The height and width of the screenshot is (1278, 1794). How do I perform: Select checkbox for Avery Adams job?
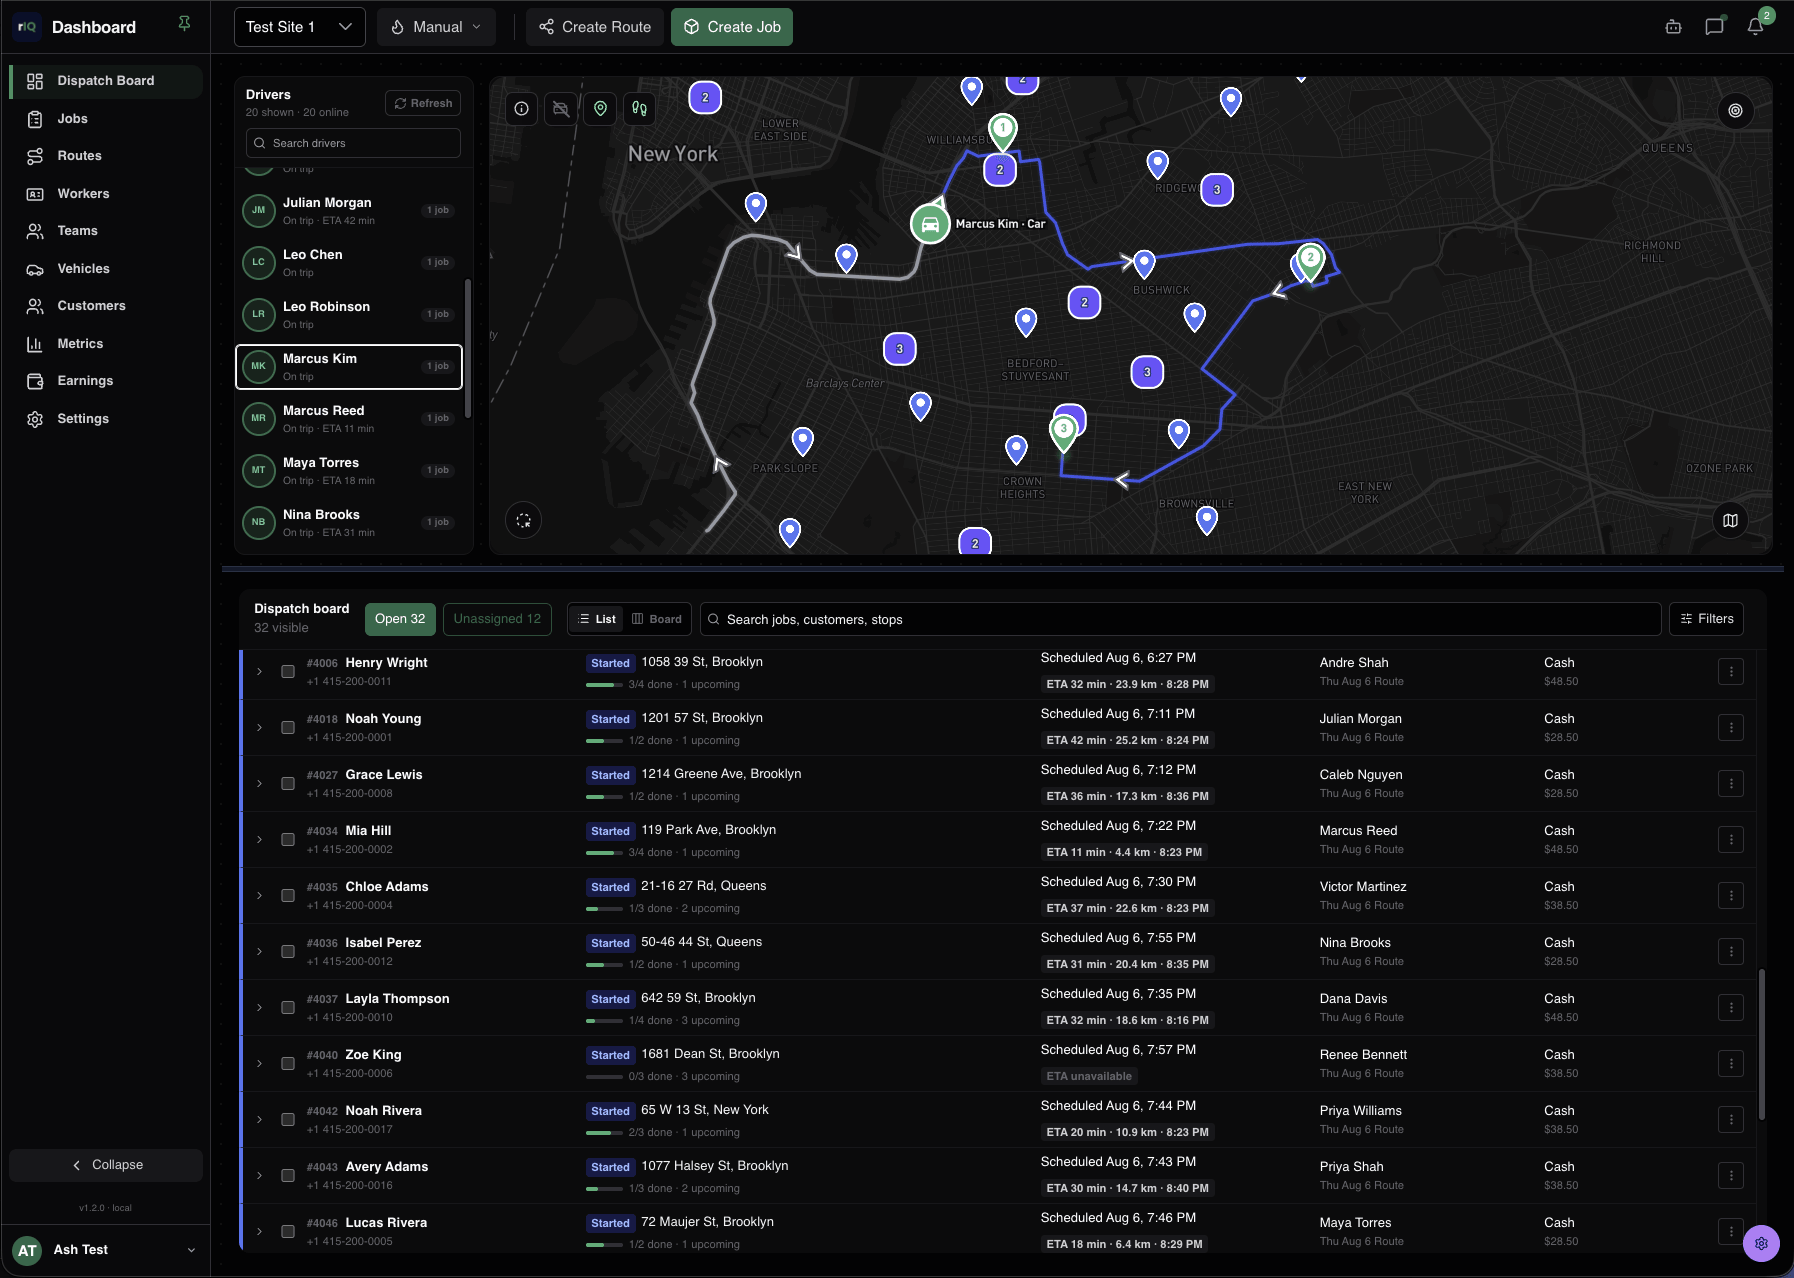288,1176
